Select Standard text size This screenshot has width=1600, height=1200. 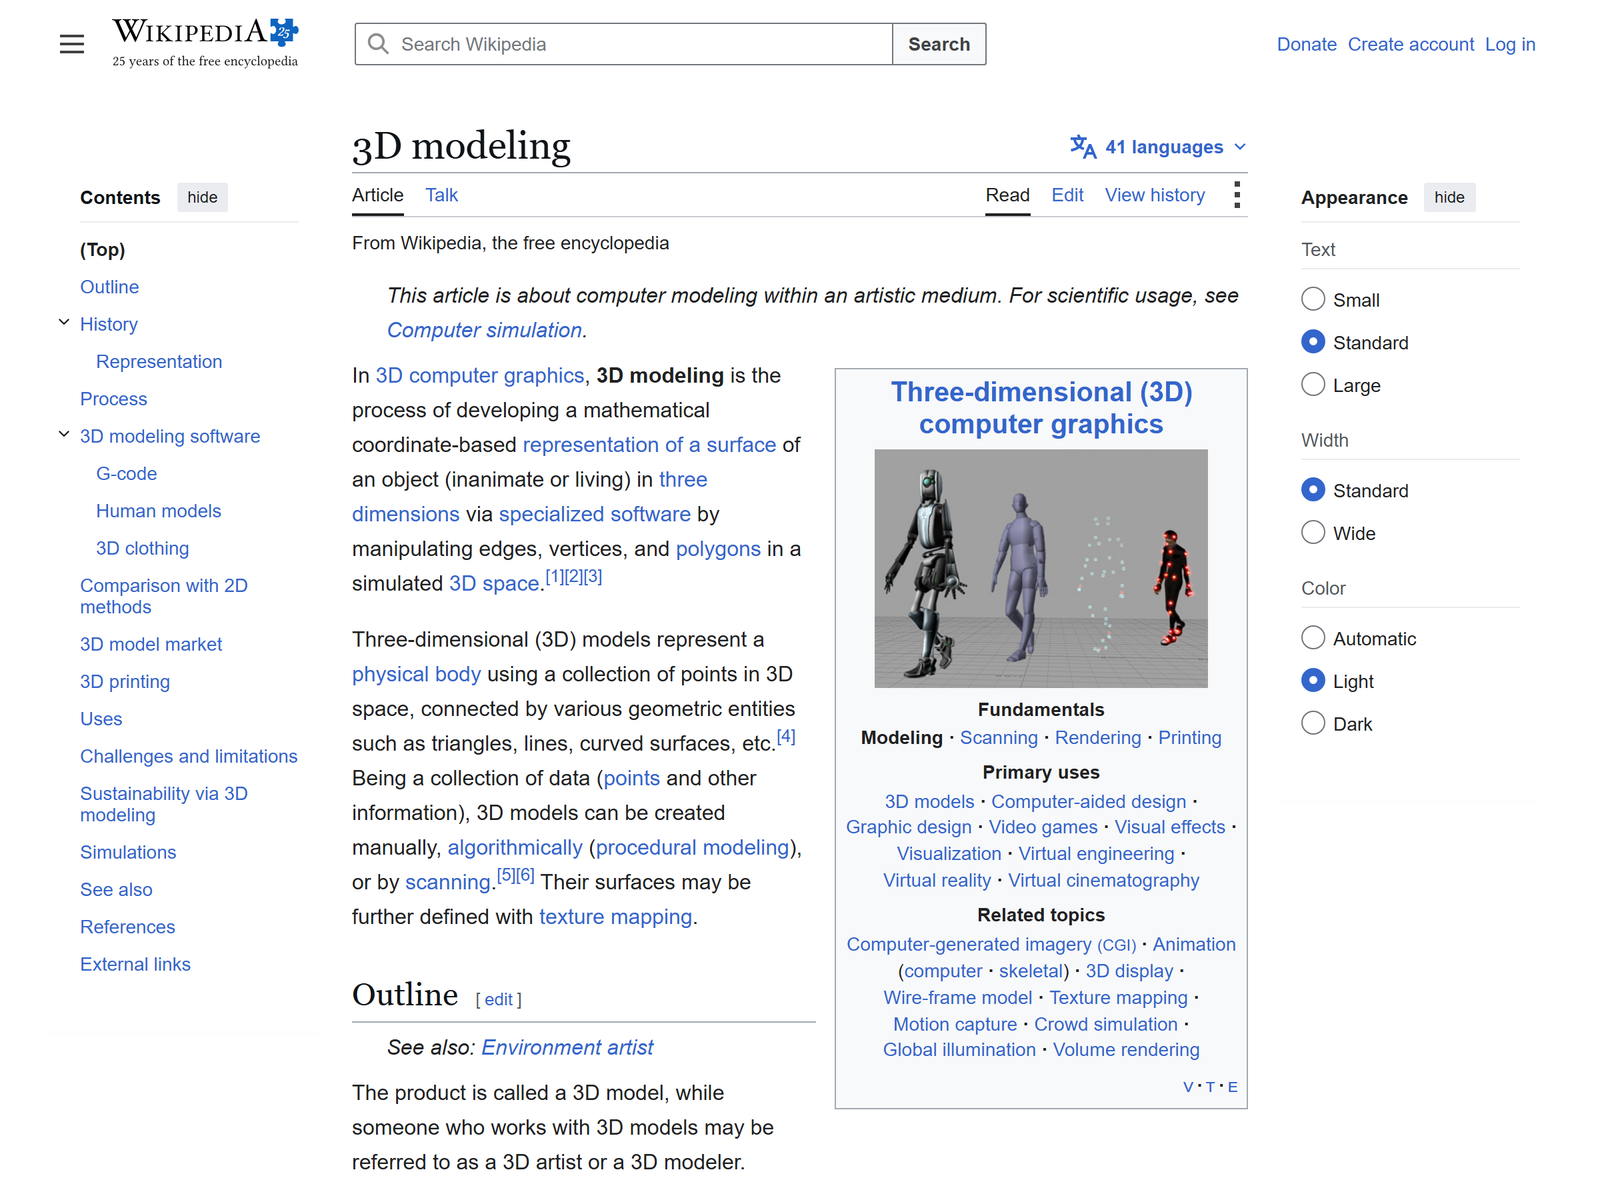[1313, 342]
